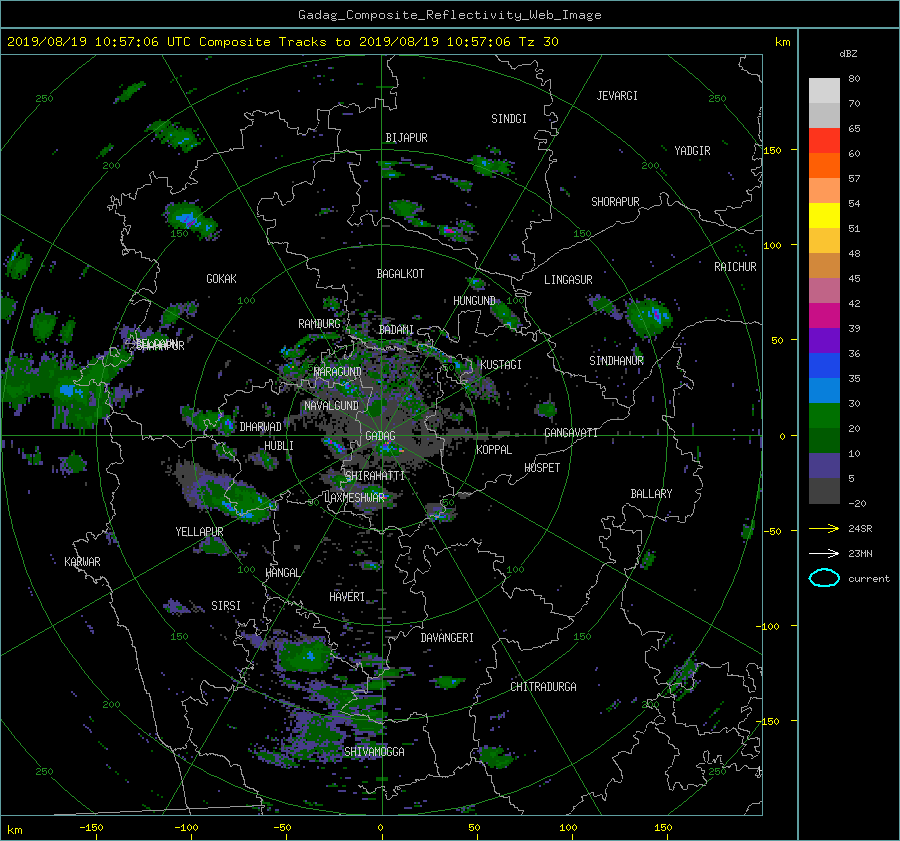Click the '23MN' legend label
The height and width of the screenshot is (841, 900).
[860, 553]
